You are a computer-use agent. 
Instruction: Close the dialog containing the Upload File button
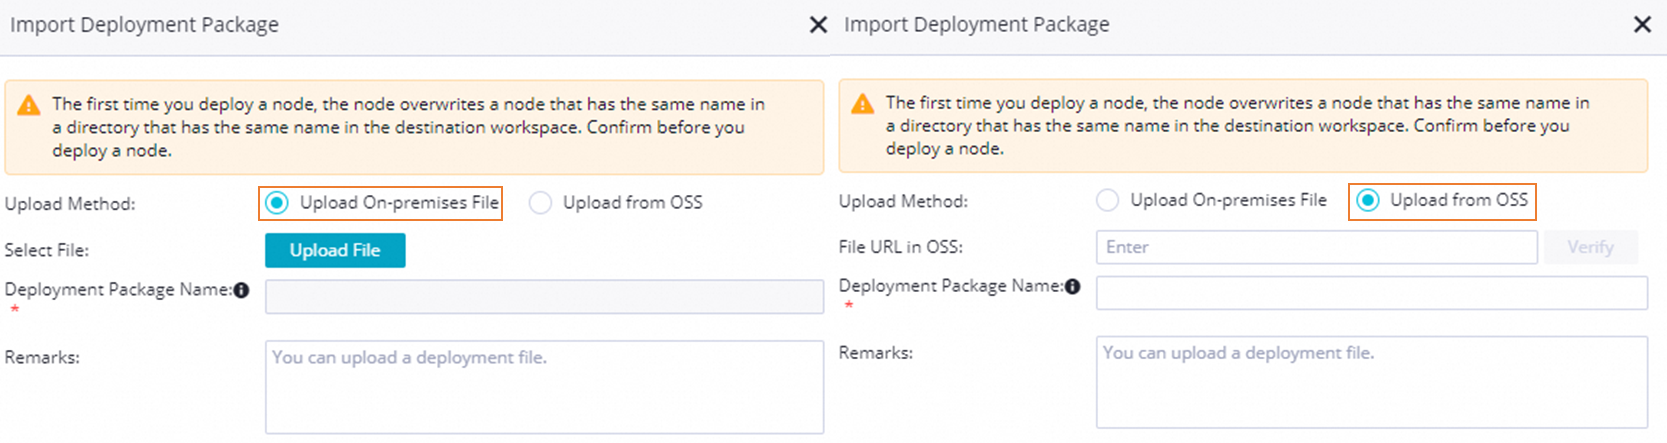tap(818, 25)
